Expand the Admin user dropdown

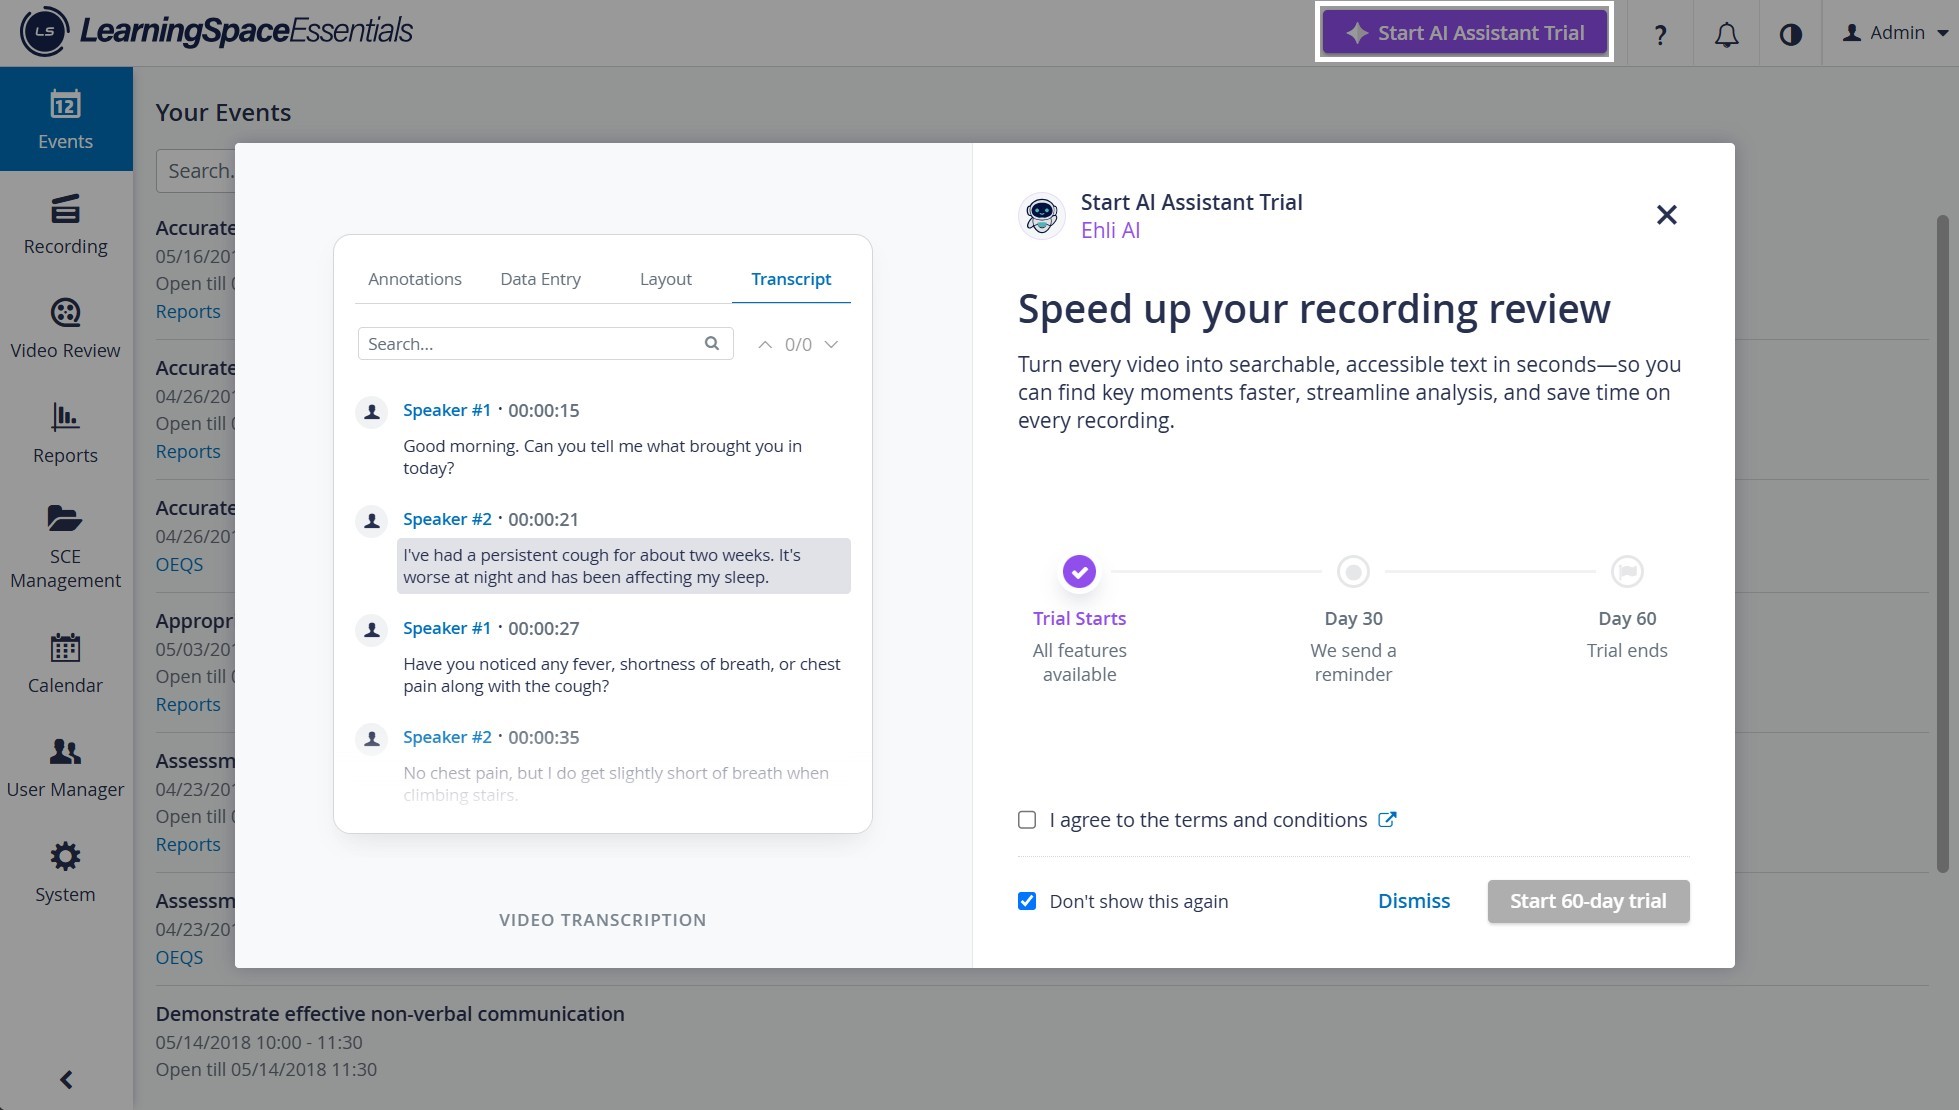1895,33
